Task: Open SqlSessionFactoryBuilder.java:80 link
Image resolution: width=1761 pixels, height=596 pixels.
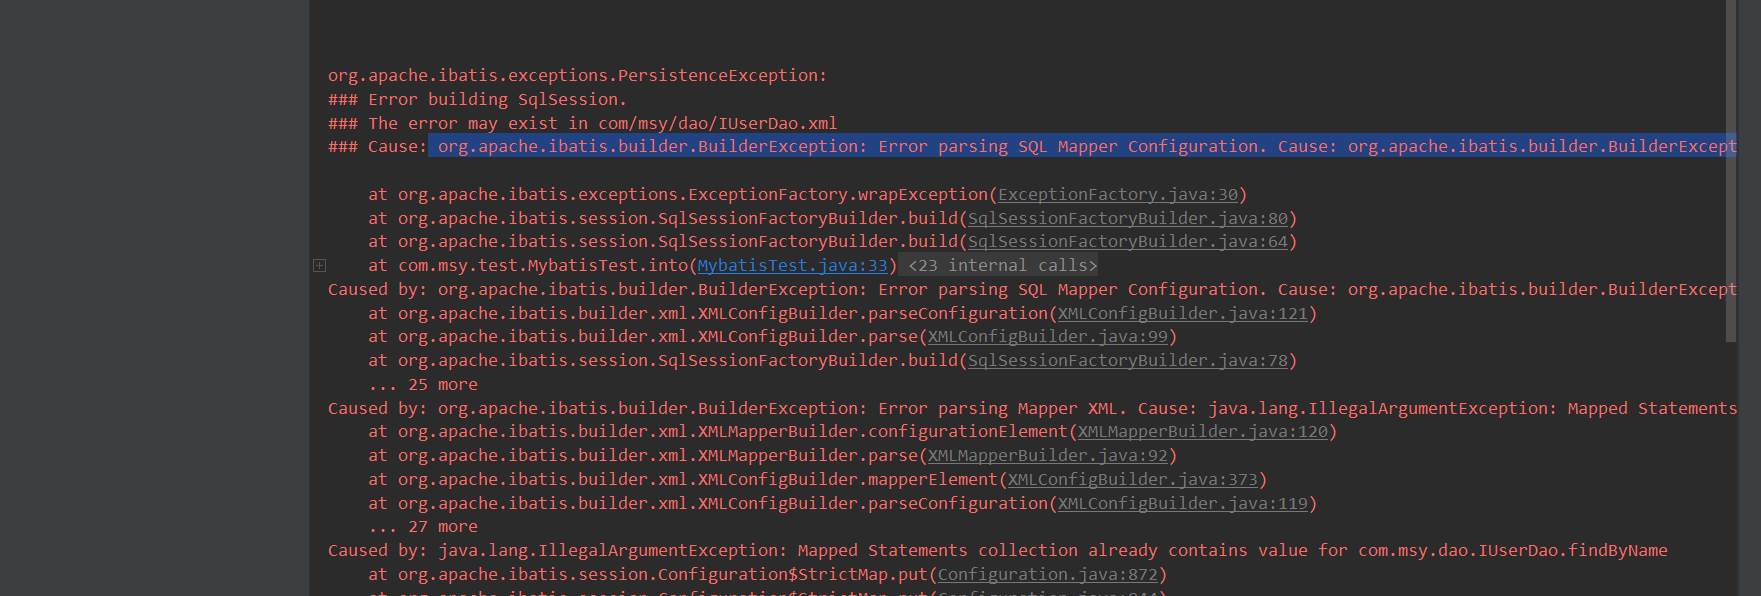Action: point(1128,218)
